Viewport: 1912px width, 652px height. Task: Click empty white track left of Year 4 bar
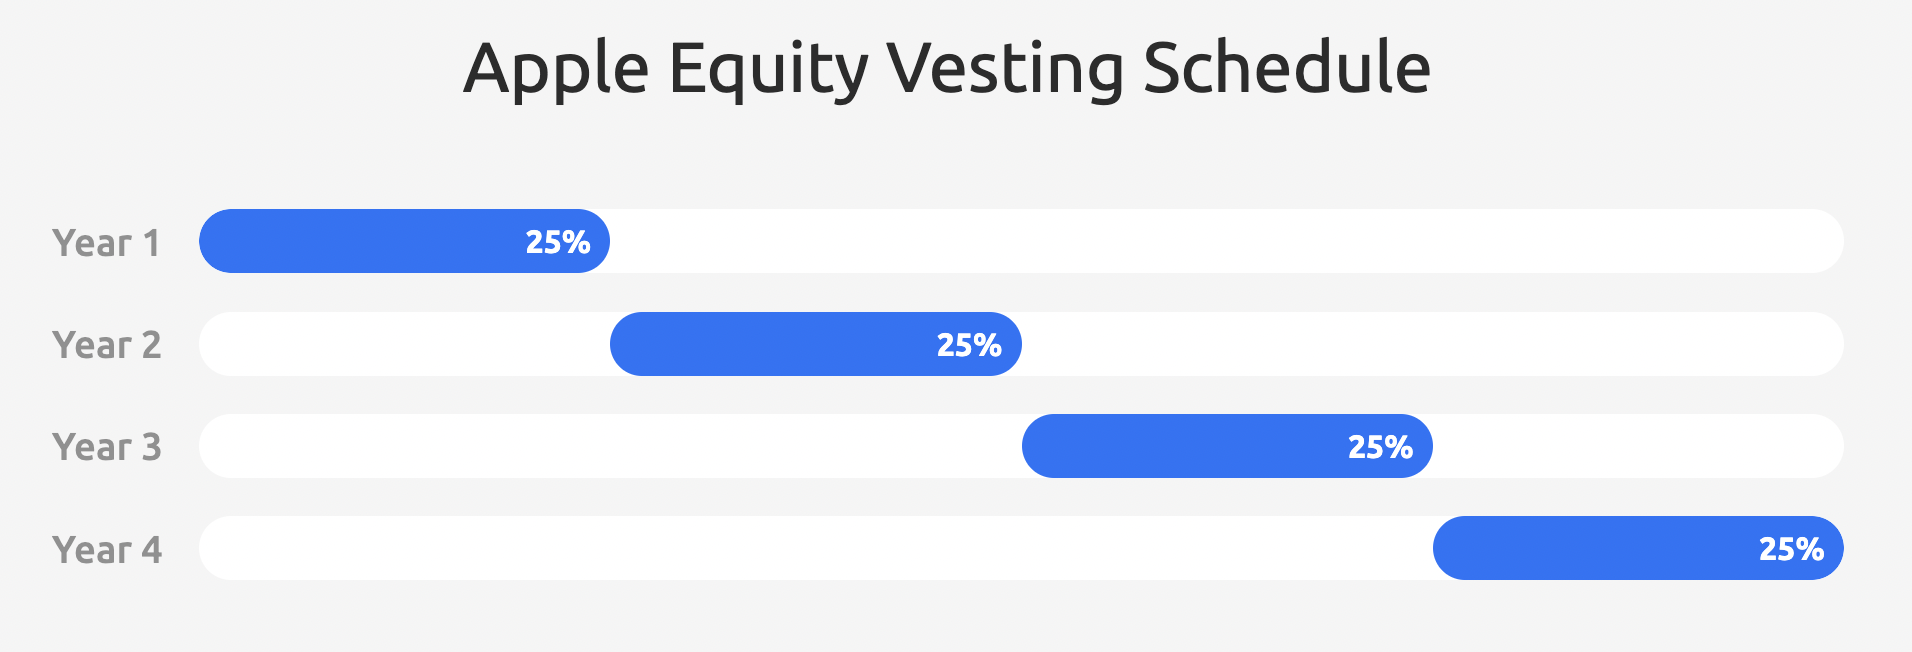(815, 548)
